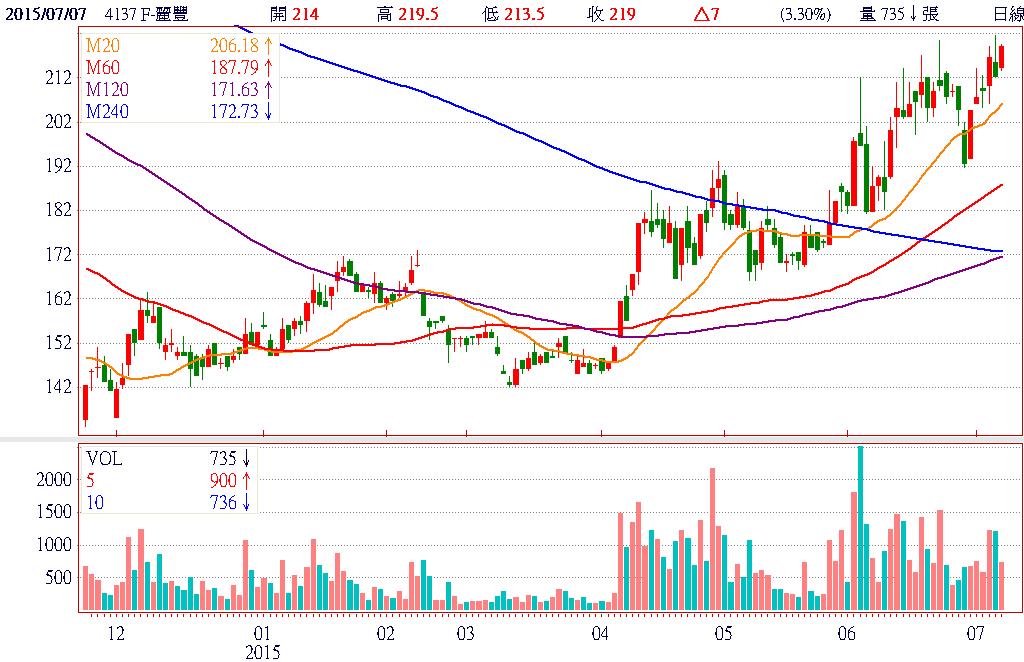
Task: Click the 06 month marker on time axis
Action: pyautogui.click(x=846, y=633)
